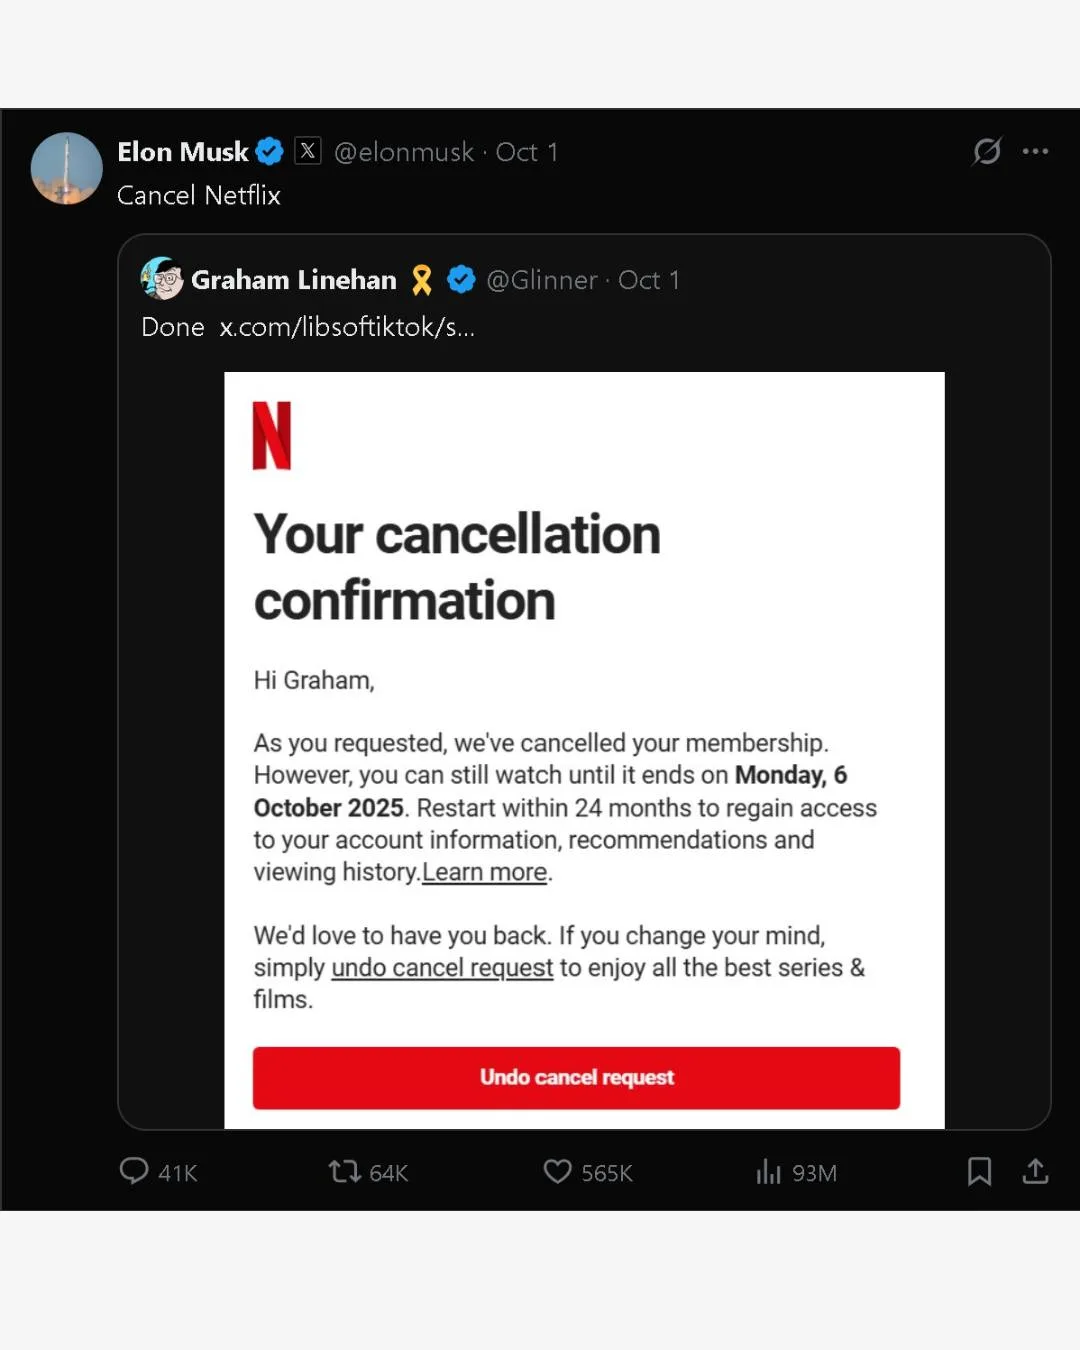
Task: Share post via upload arrow icon
Action: point(1035,1171)
